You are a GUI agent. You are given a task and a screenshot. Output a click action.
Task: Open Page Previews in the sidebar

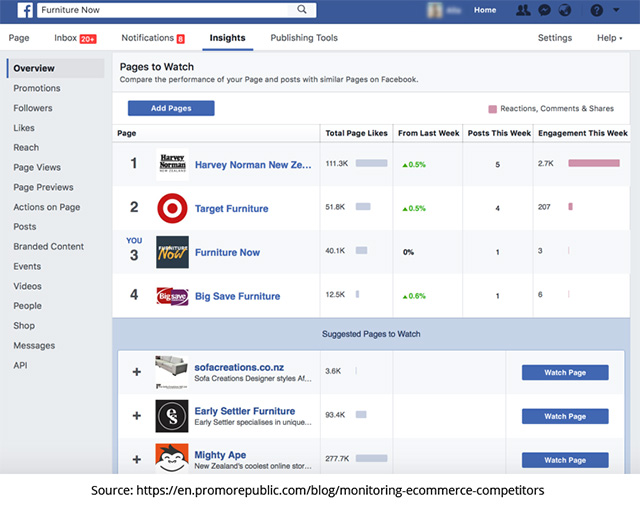tap(43, 187)
